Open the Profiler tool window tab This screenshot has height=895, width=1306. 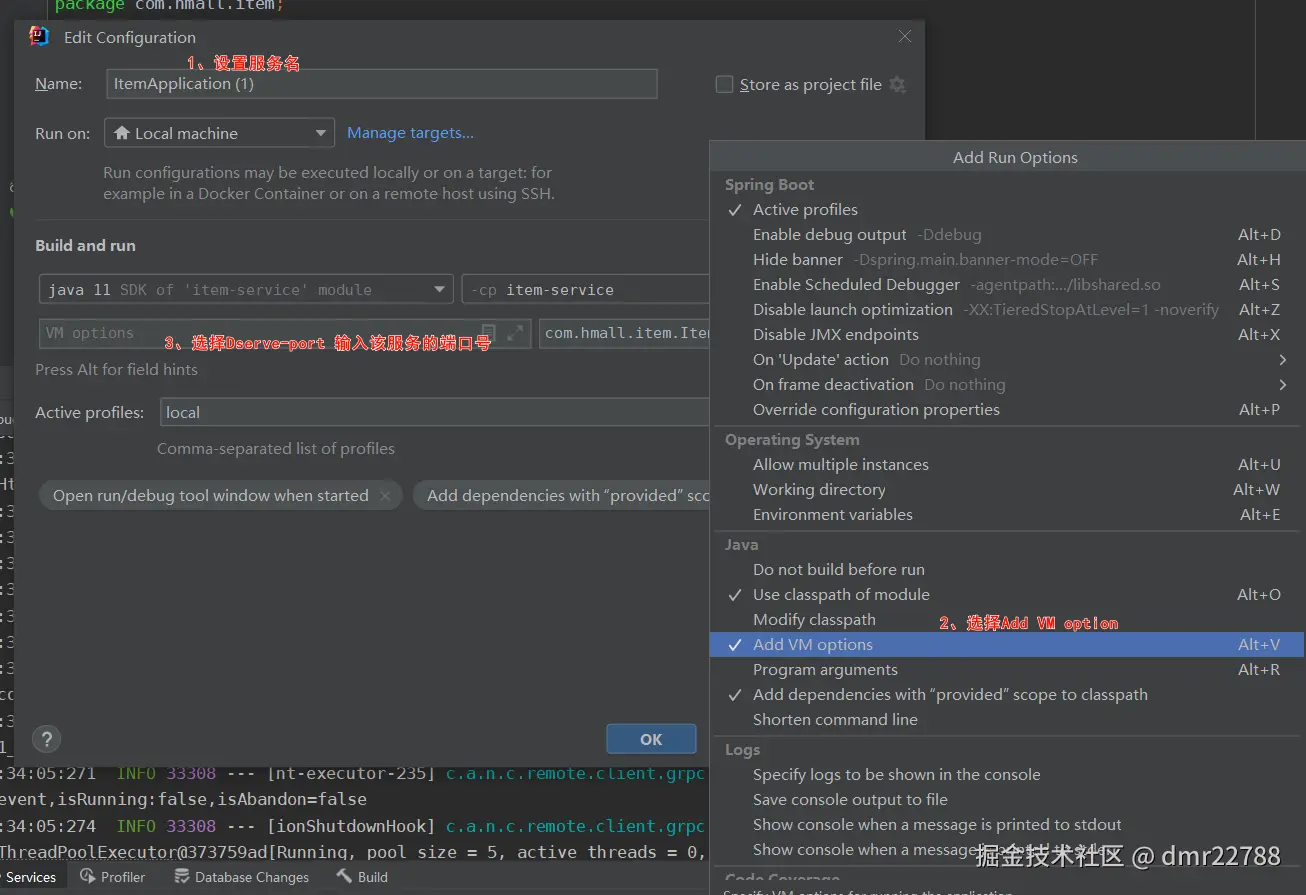tap(113, 877)
